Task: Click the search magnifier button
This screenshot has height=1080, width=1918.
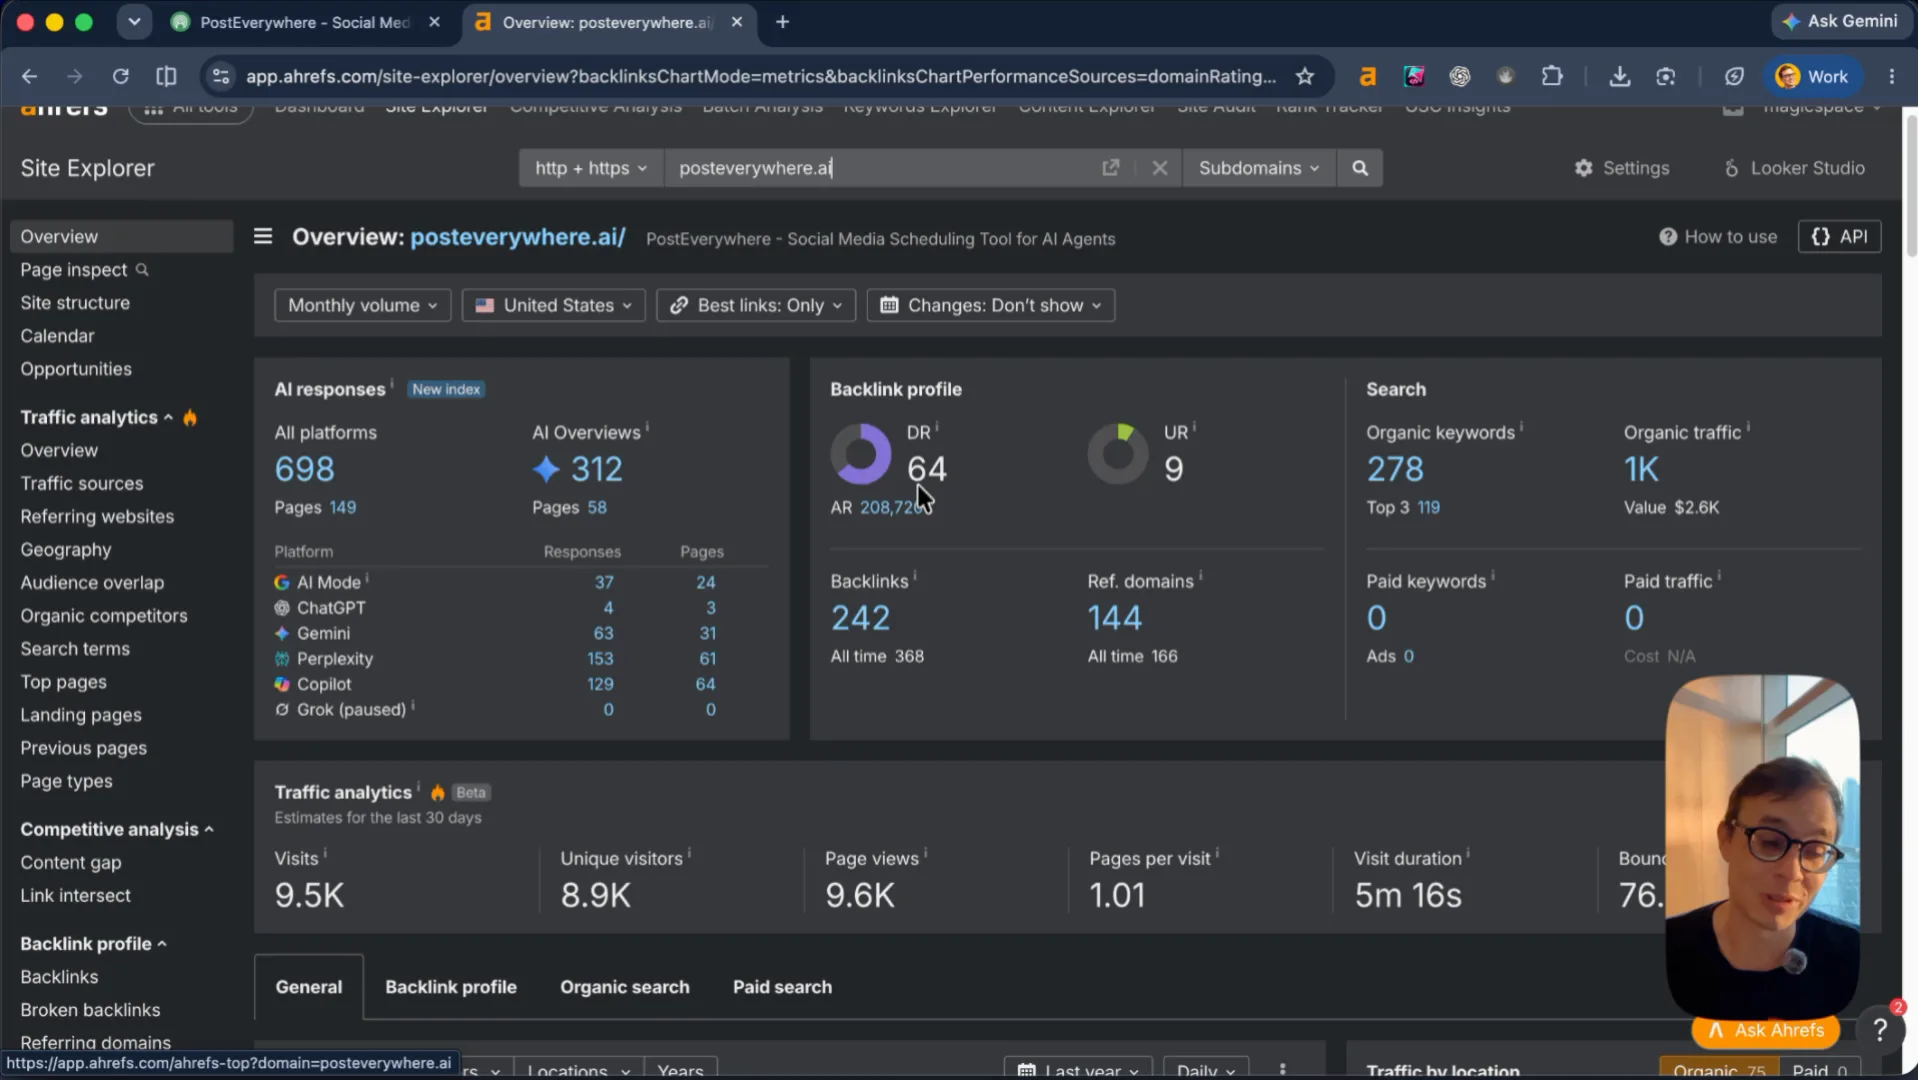Action: click(1360, 168)
